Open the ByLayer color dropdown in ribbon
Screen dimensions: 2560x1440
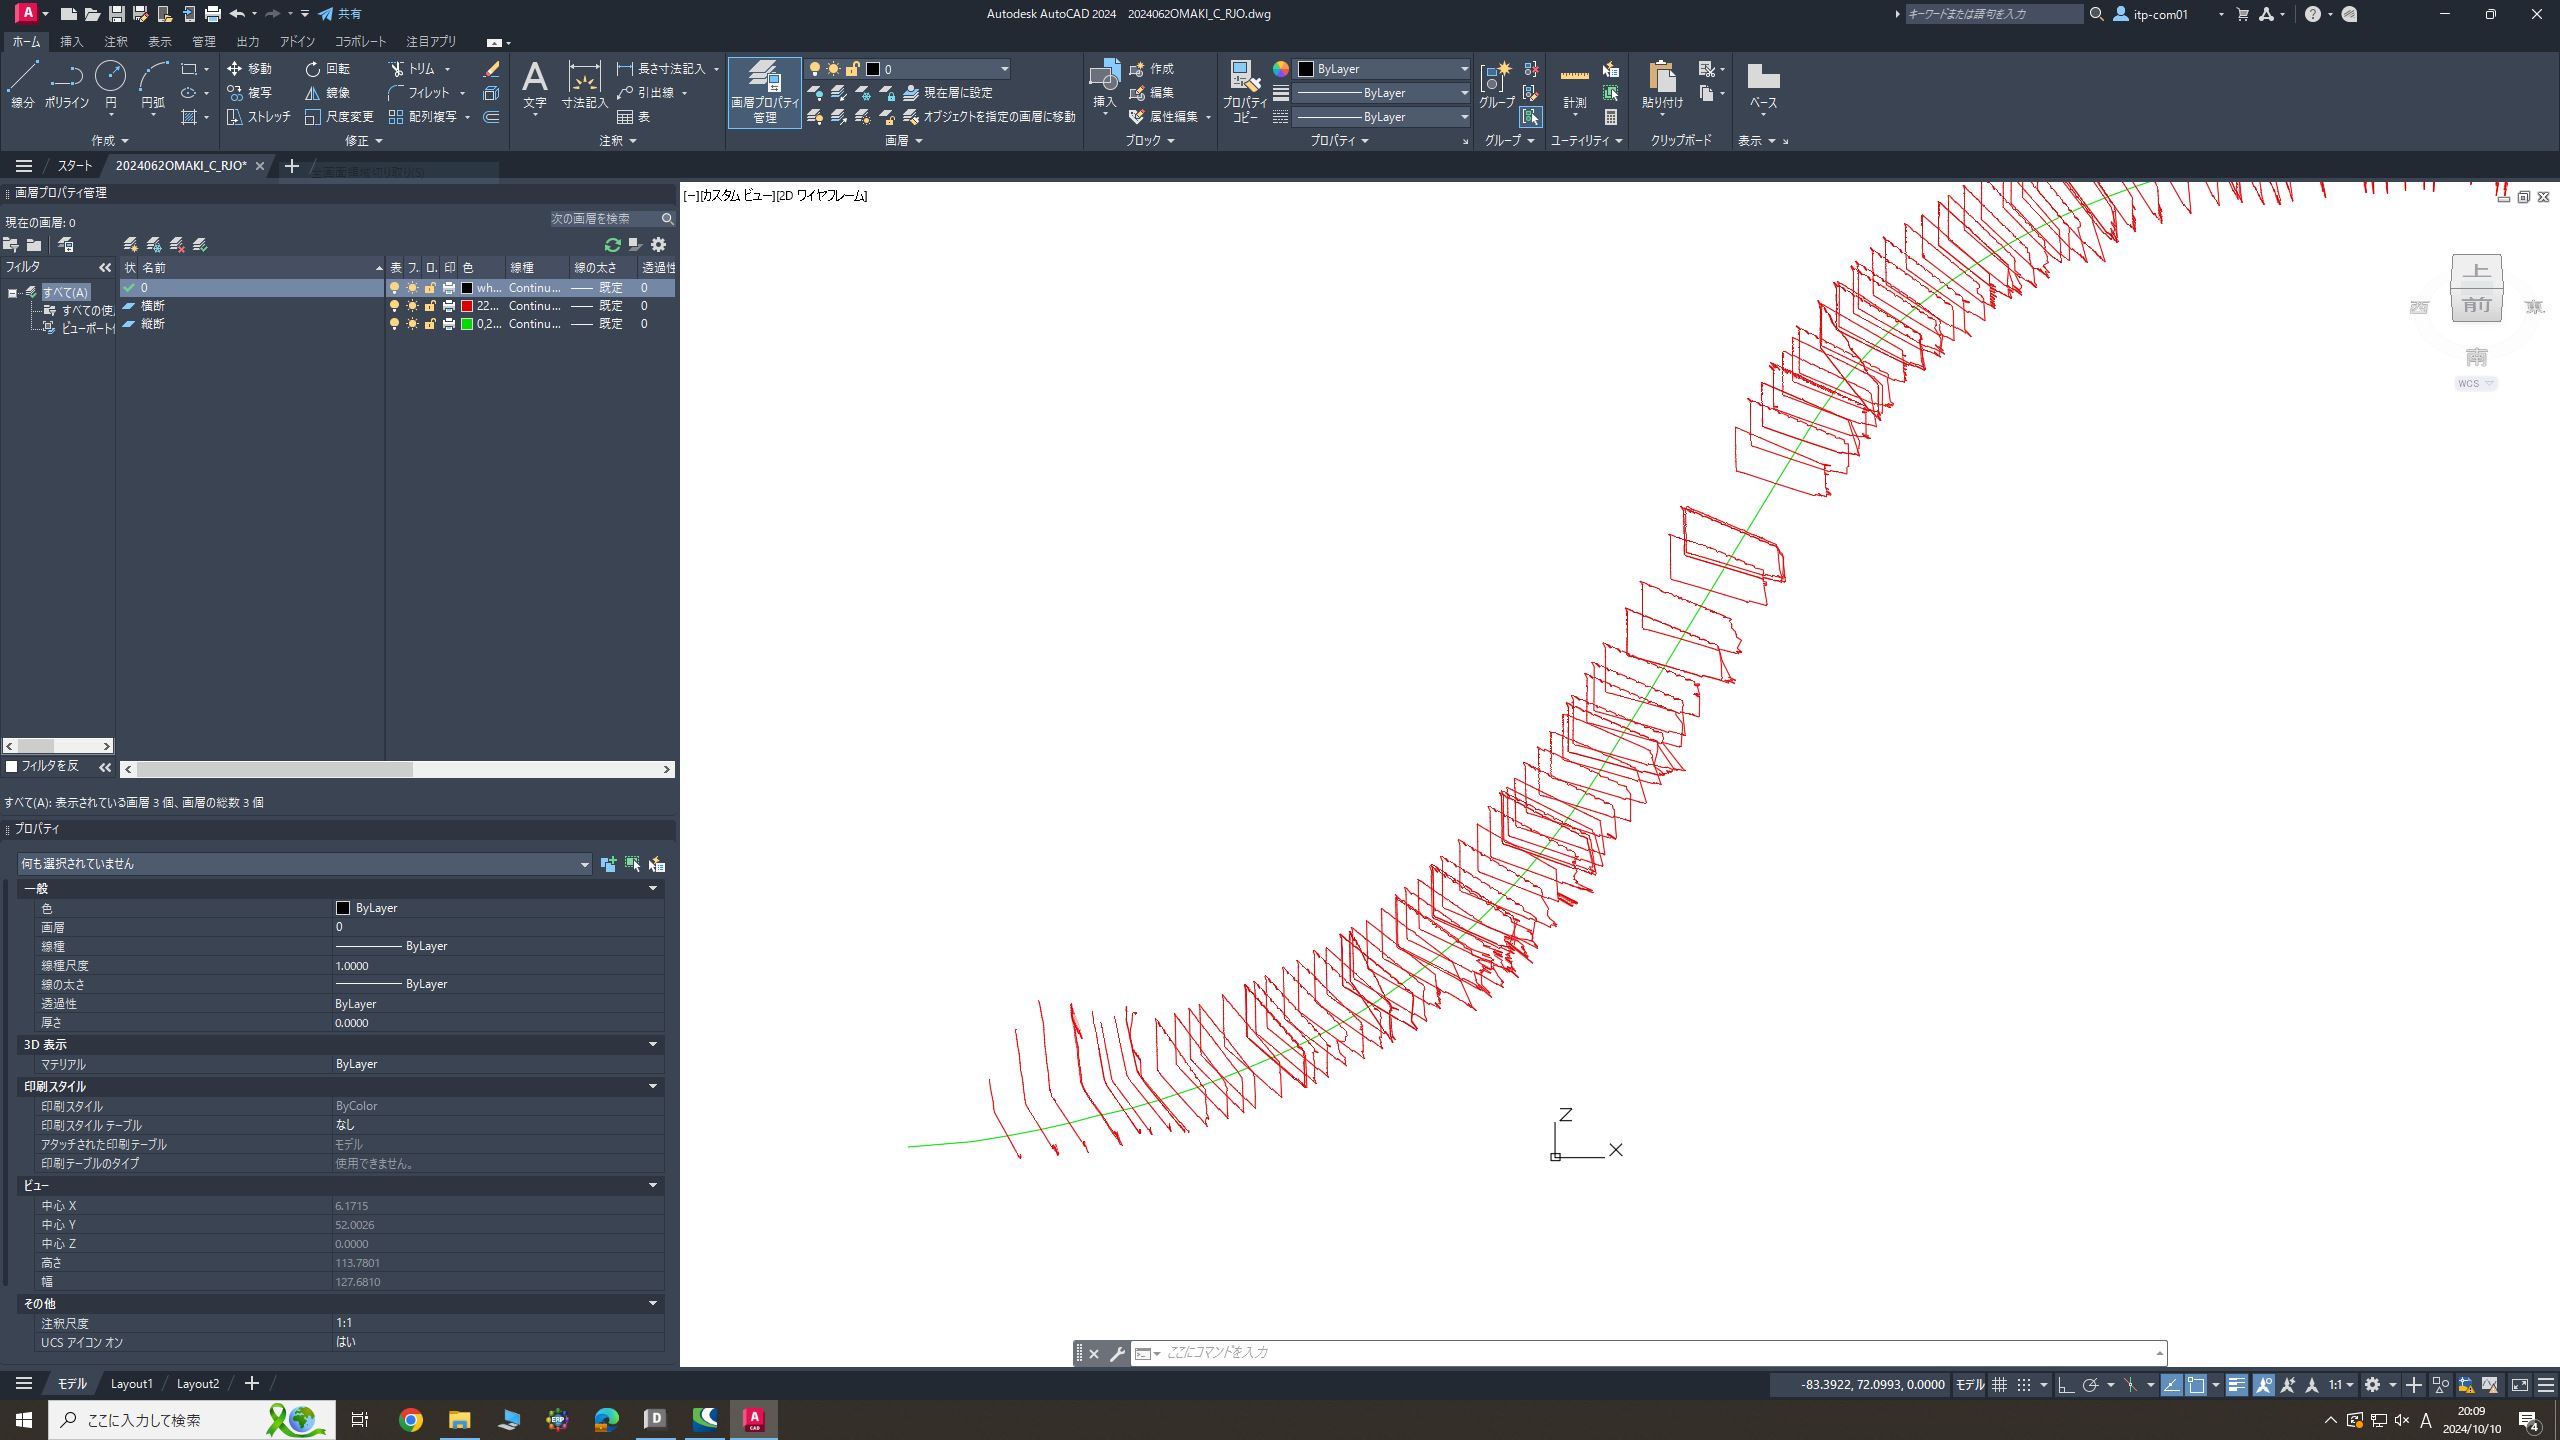coord(1463,69)
